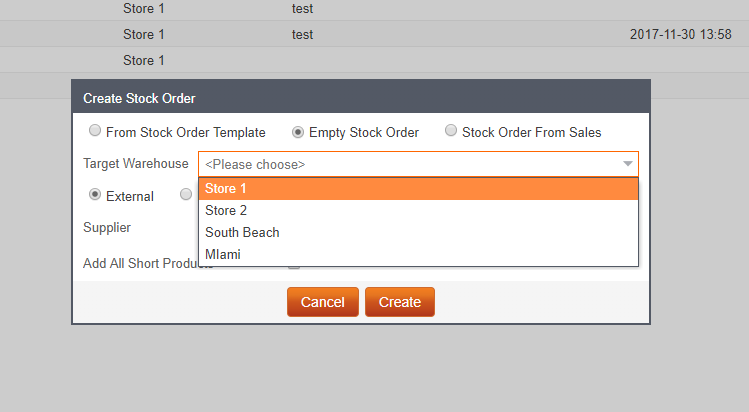Click the <Please choose> warehouse combo box
The image size is (749, 412).
pos(418,164)
